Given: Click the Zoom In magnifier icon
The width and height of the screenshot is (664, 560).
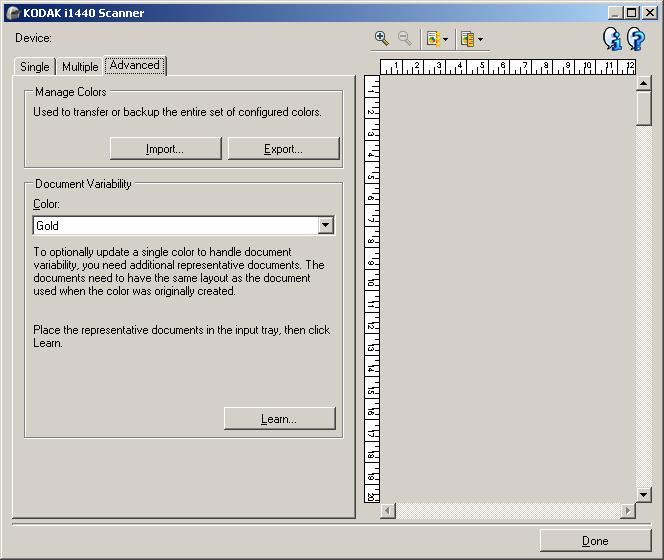Looking at the screenshot, I should coord(382,39).
